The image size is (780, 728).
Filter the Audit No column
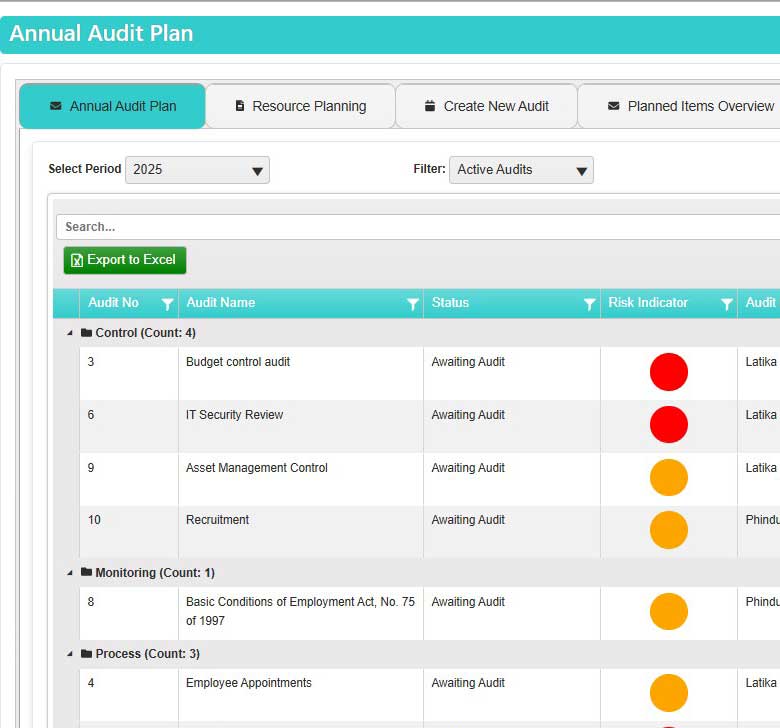[x=168, y=304]
